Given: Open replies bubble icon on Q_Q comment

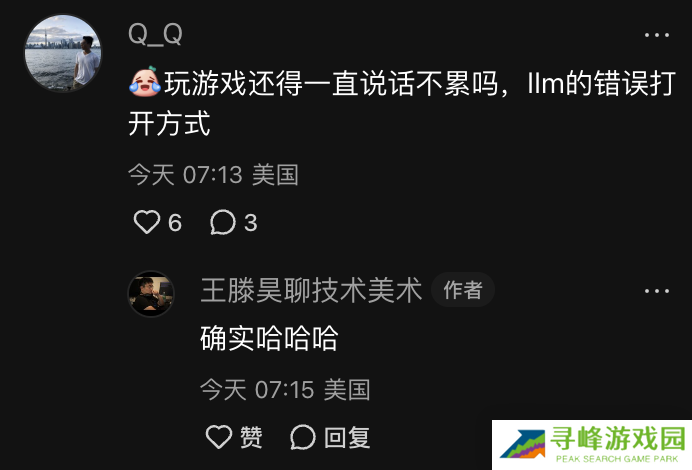Looking at the screenshot, I should click(223, 222).
